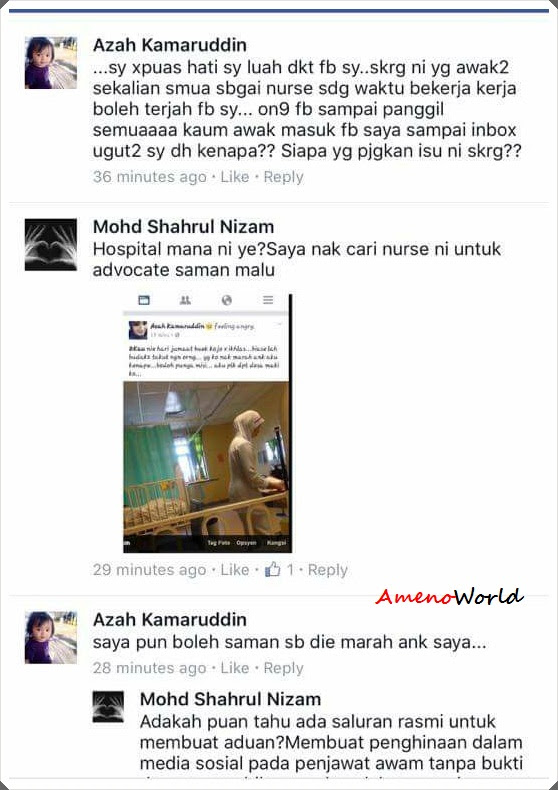Image resolution: width=558 pixels, height=790 pixels.
Task: Open small Mohd Shahrul Nizam reply avatar
Action: 108,707
